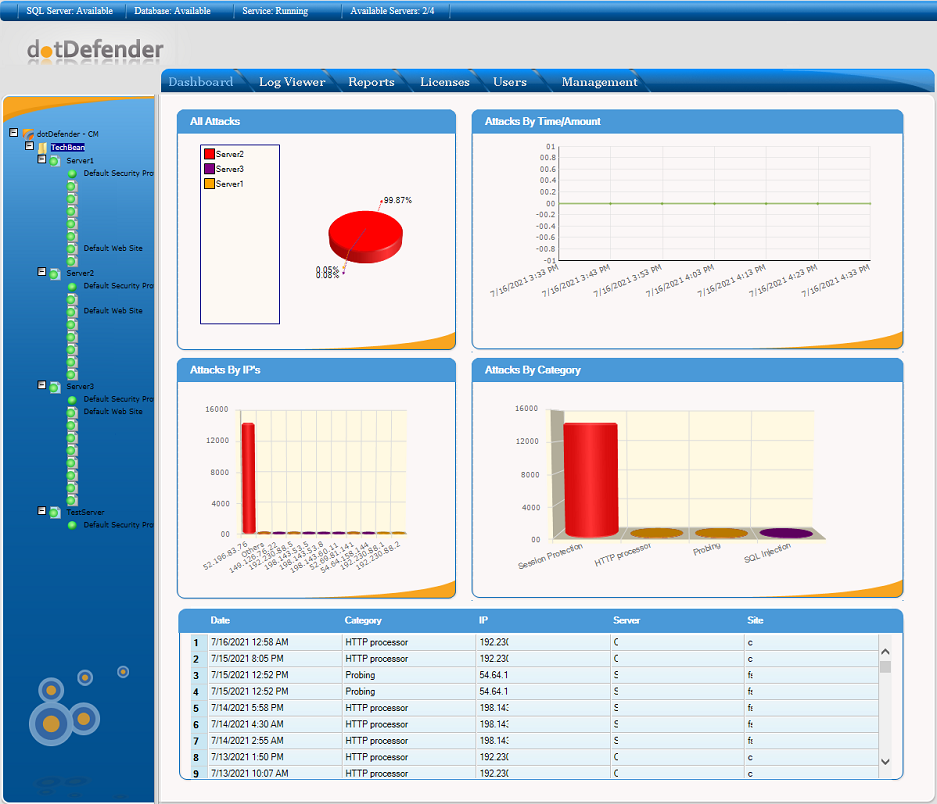Click green status icon for Server2 Default Security Profile

pyautogui.click(x=72, y=286)
